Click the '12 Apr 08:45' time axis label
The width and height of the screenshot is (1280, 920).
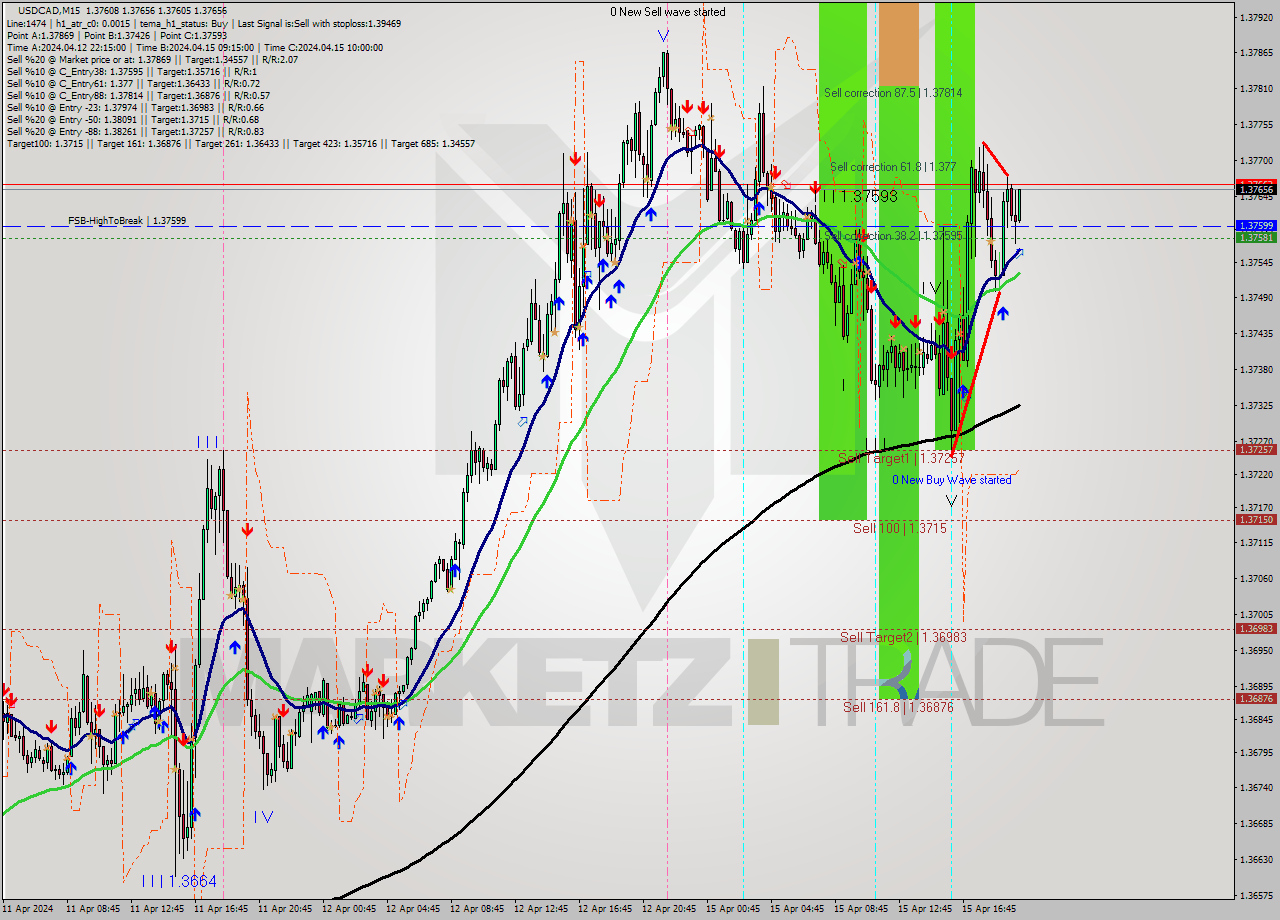point(477,909)
